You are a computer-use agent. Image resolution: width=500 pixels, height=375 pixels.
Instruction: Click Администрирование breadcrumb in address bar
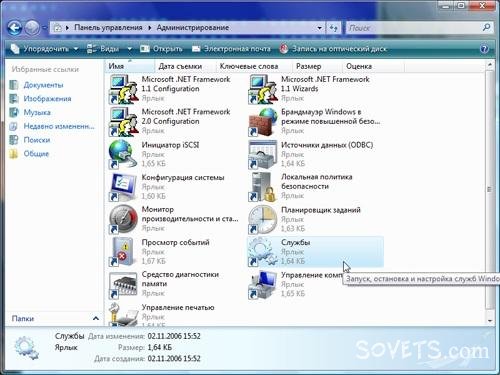(x=193, y=28)
